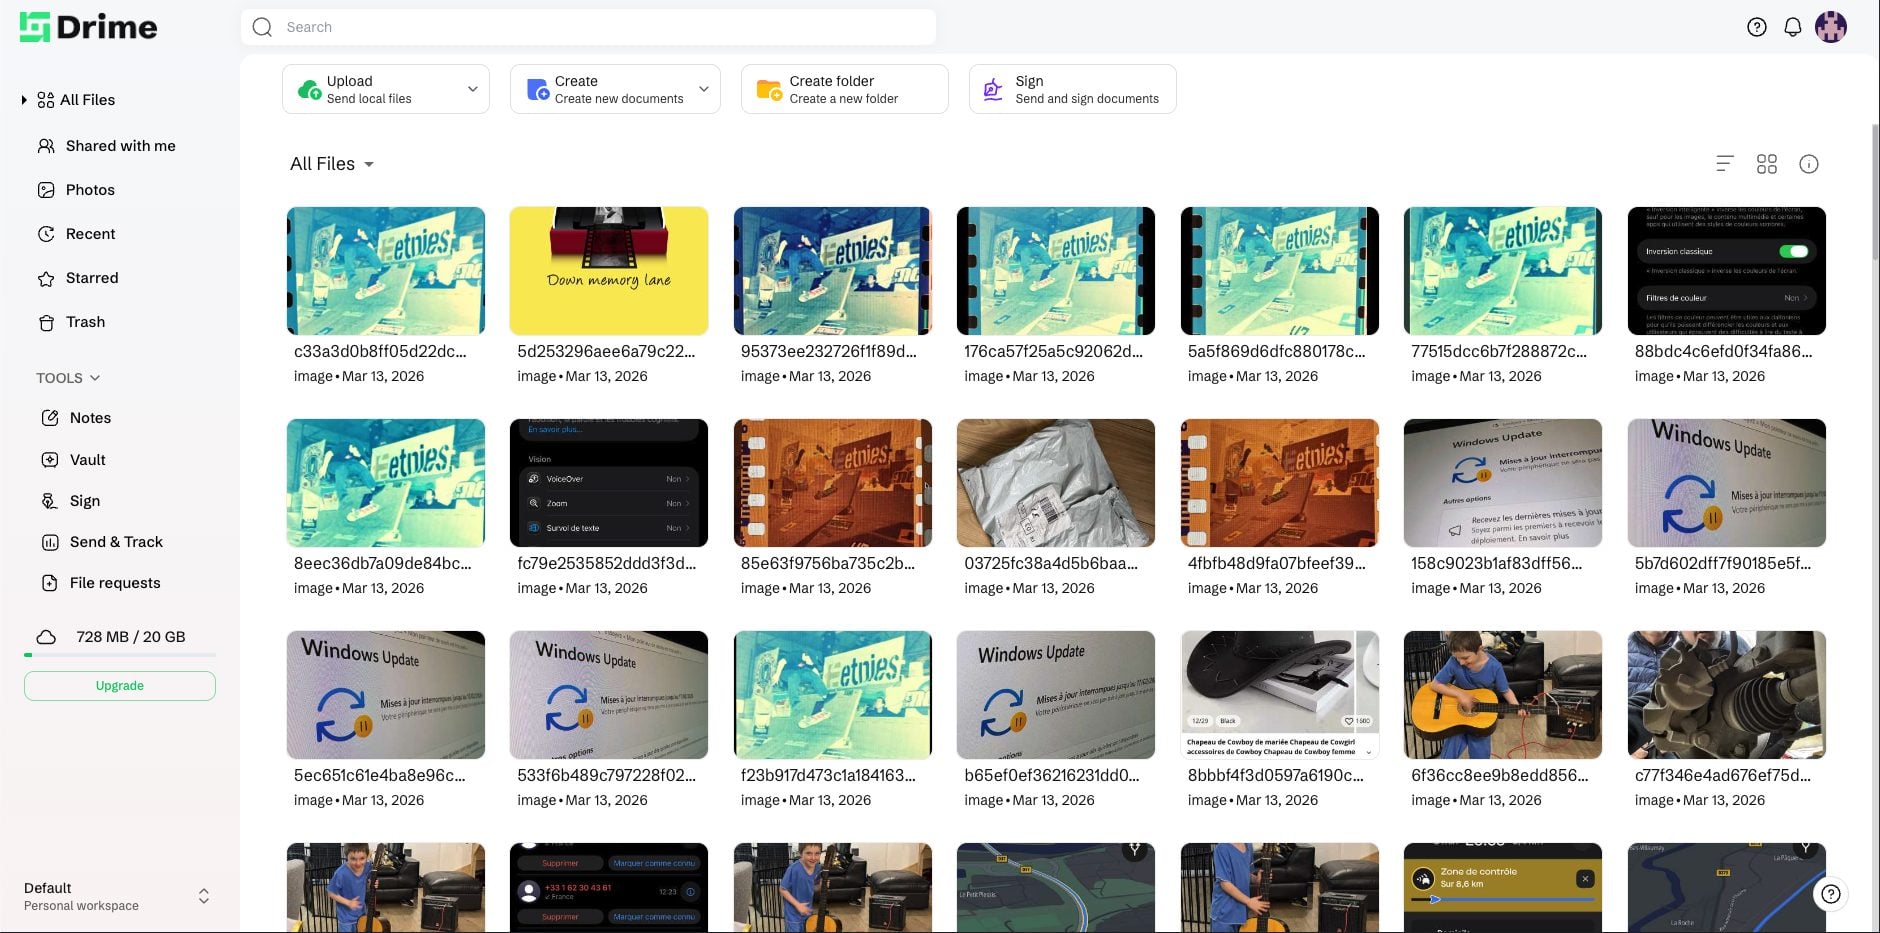Open the sort options icon
1880x933 pixels.
click(x=1724, y=164)
